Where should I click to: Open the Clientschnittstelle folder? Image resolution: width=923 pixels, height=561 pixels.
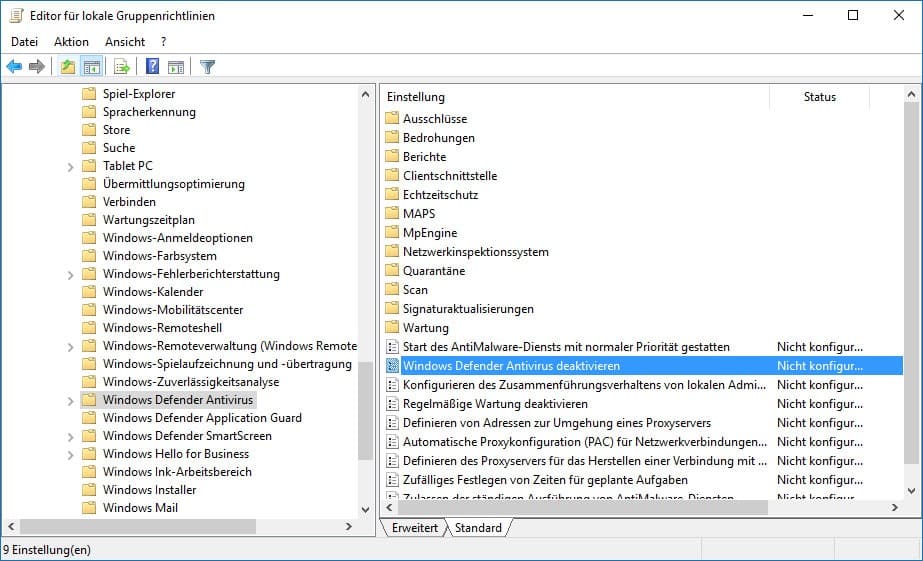[x=450, y=175]
